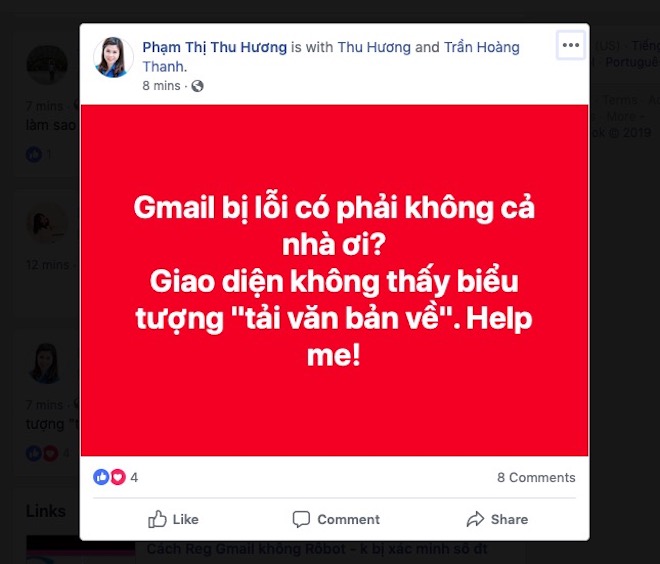Open Trần Hoàng Thanh's tagged profile link
Screen dimensions: 660x564
tap(331, 57)
